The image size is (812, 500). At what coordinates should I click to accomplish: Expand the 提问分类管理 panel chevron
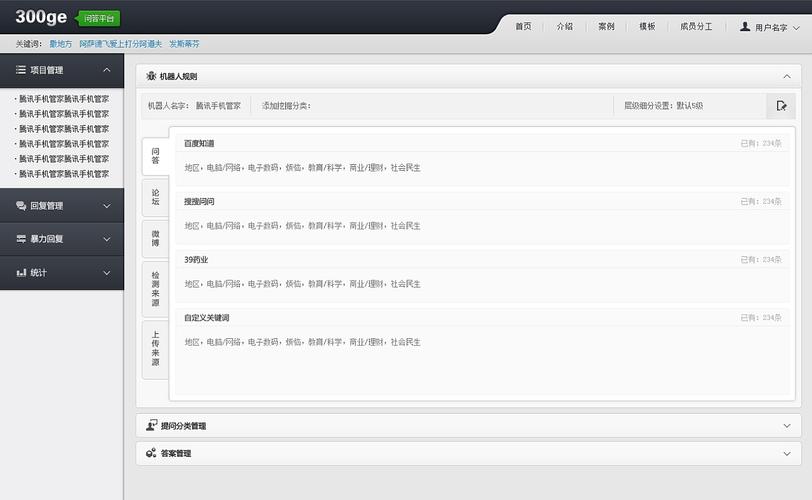[787, 426]
